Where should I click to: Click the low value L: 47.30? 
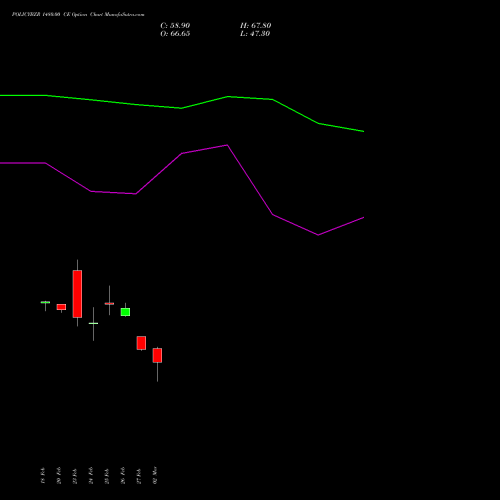pyautogui.click(x=255, y=34)
